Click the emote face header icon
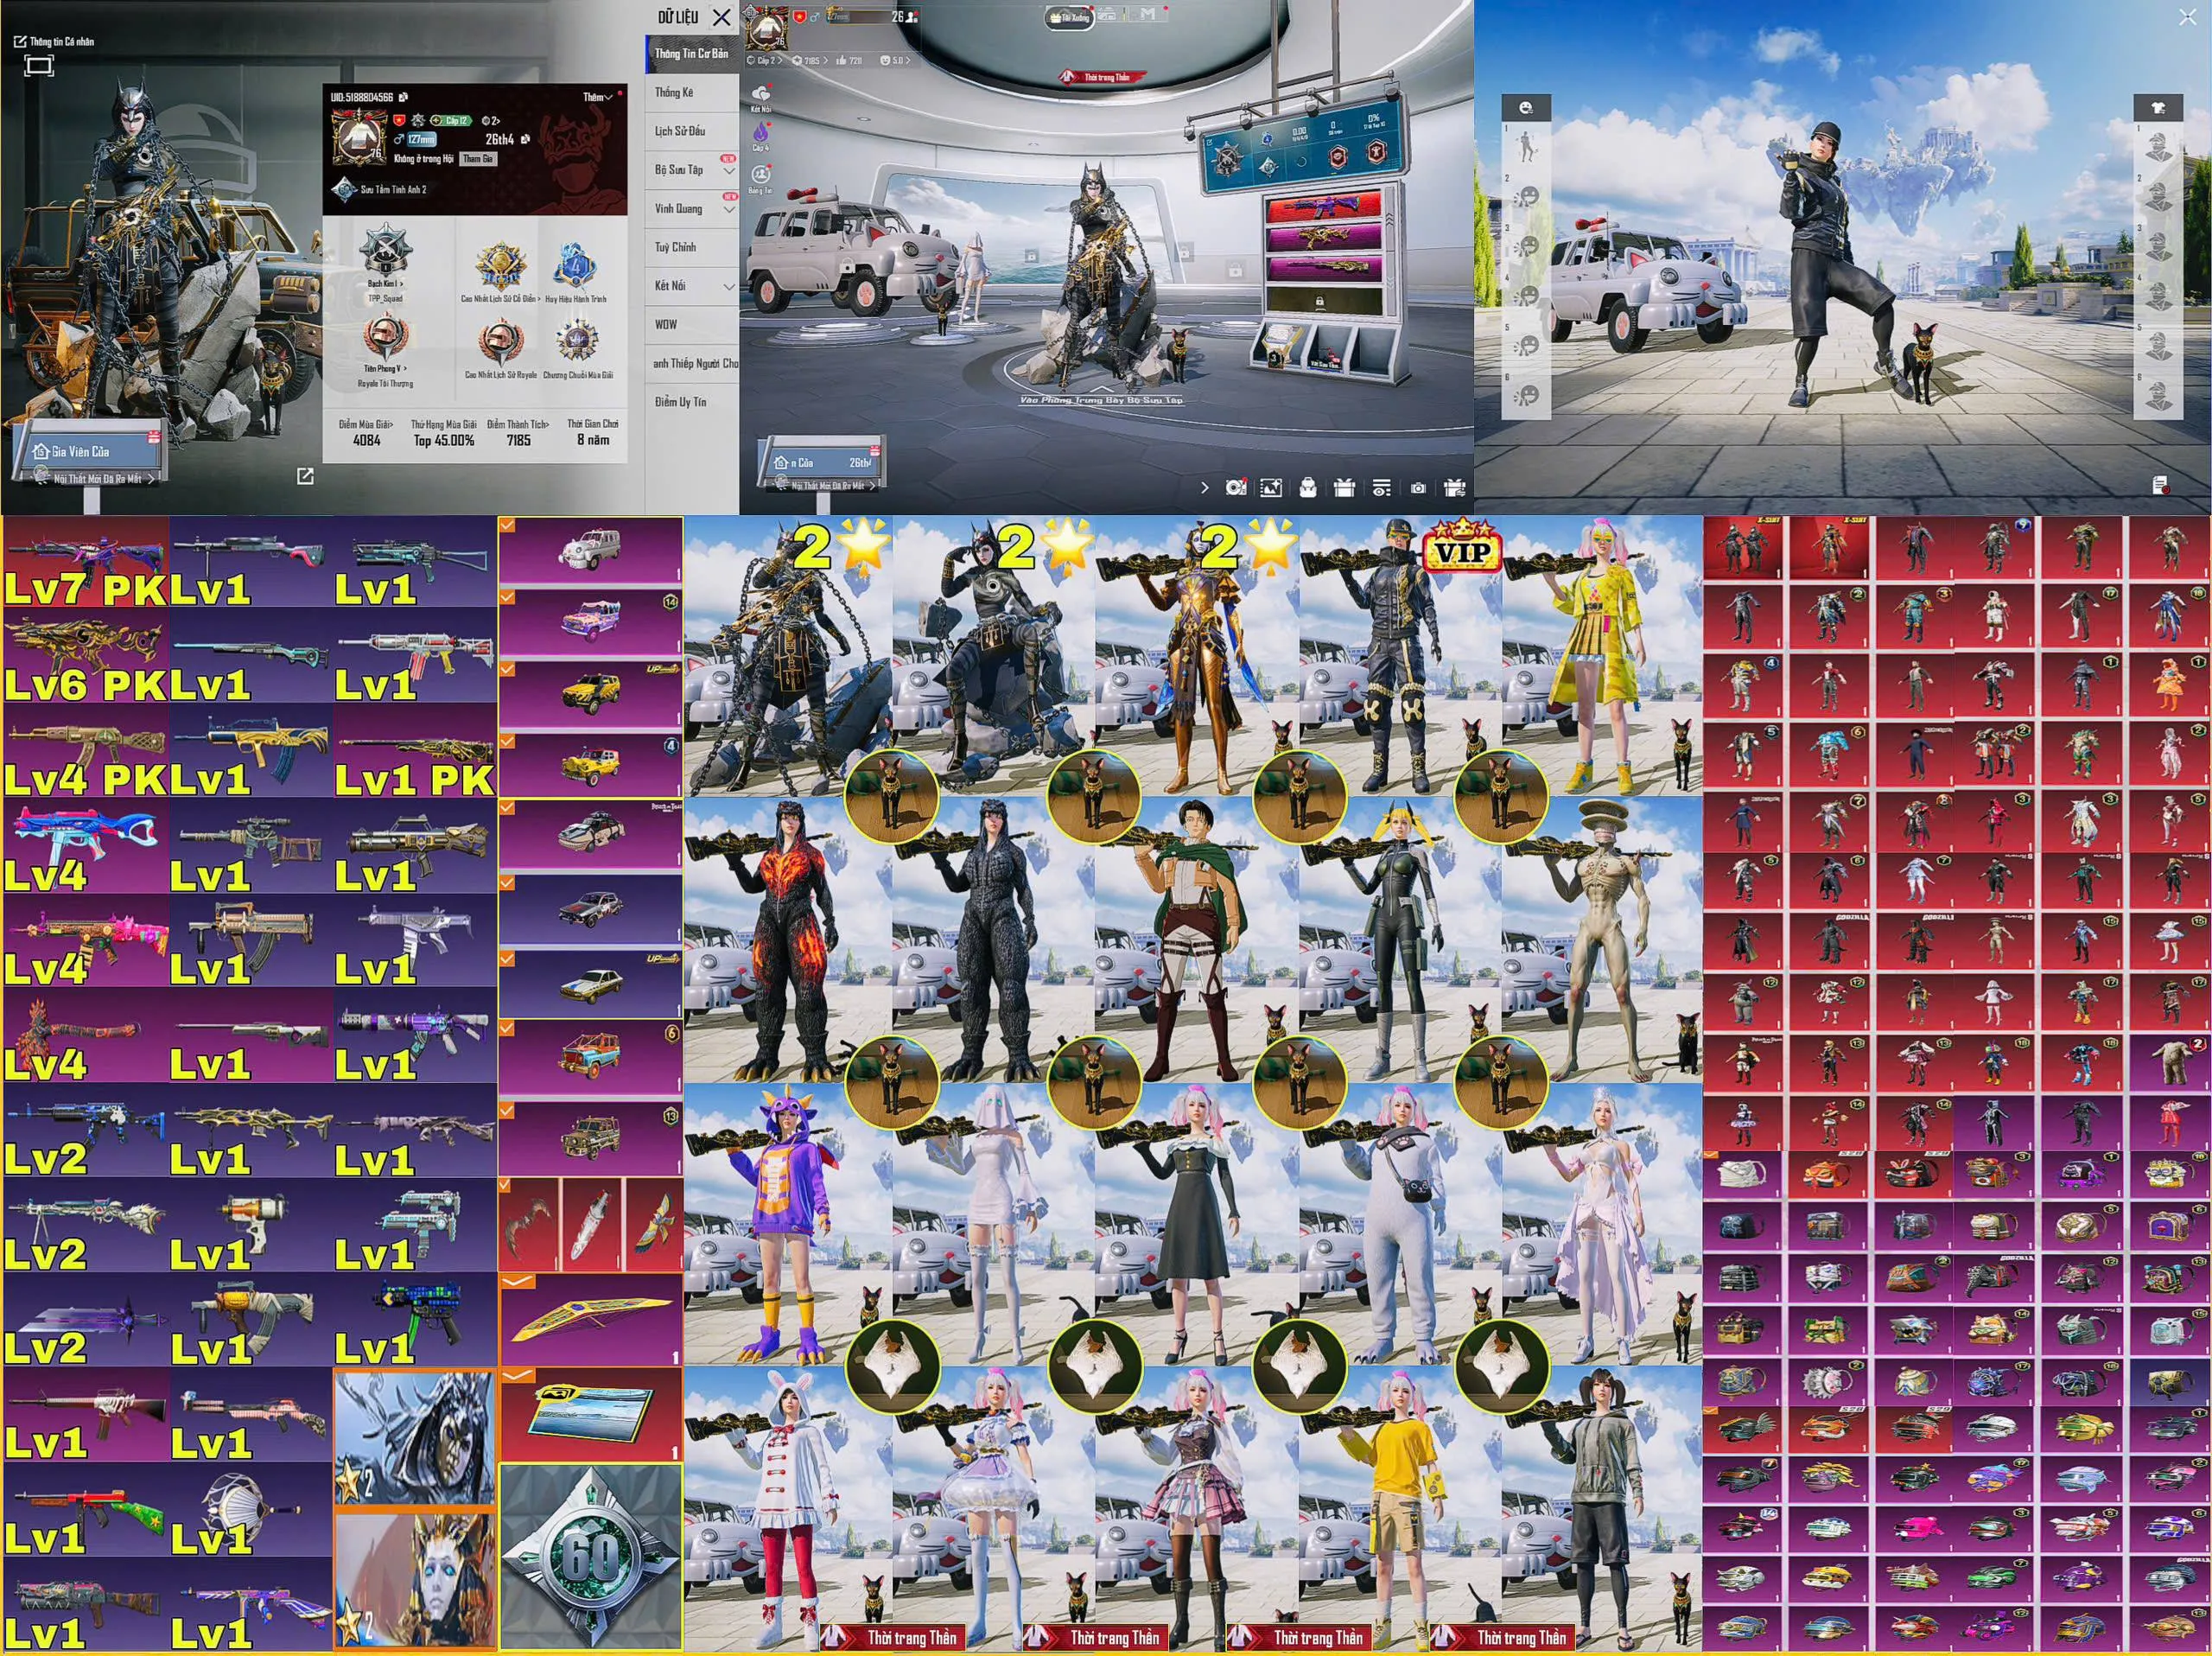Screen dimensions: 2212x1656 (1526, 107)
